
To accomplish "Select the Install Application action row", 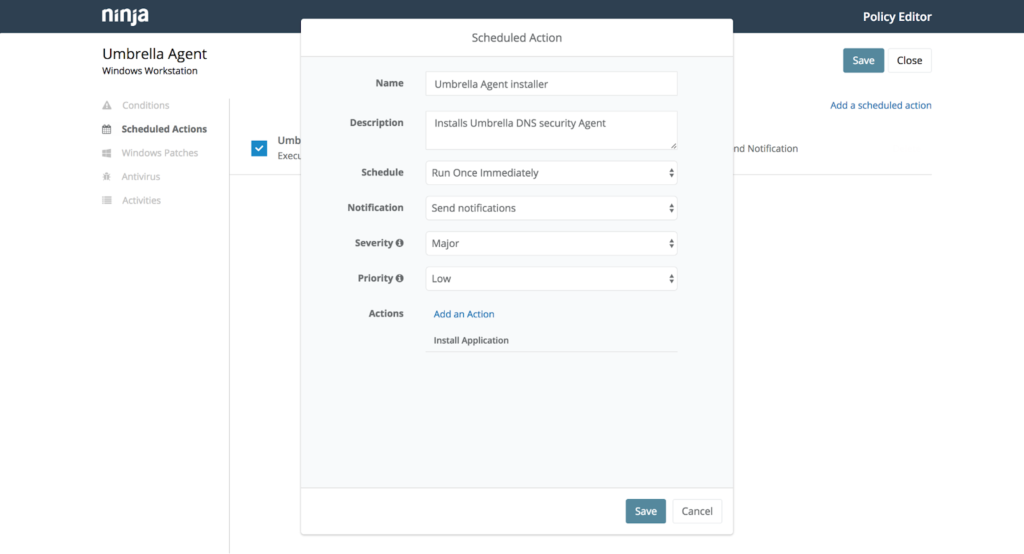I will (551, 340).
